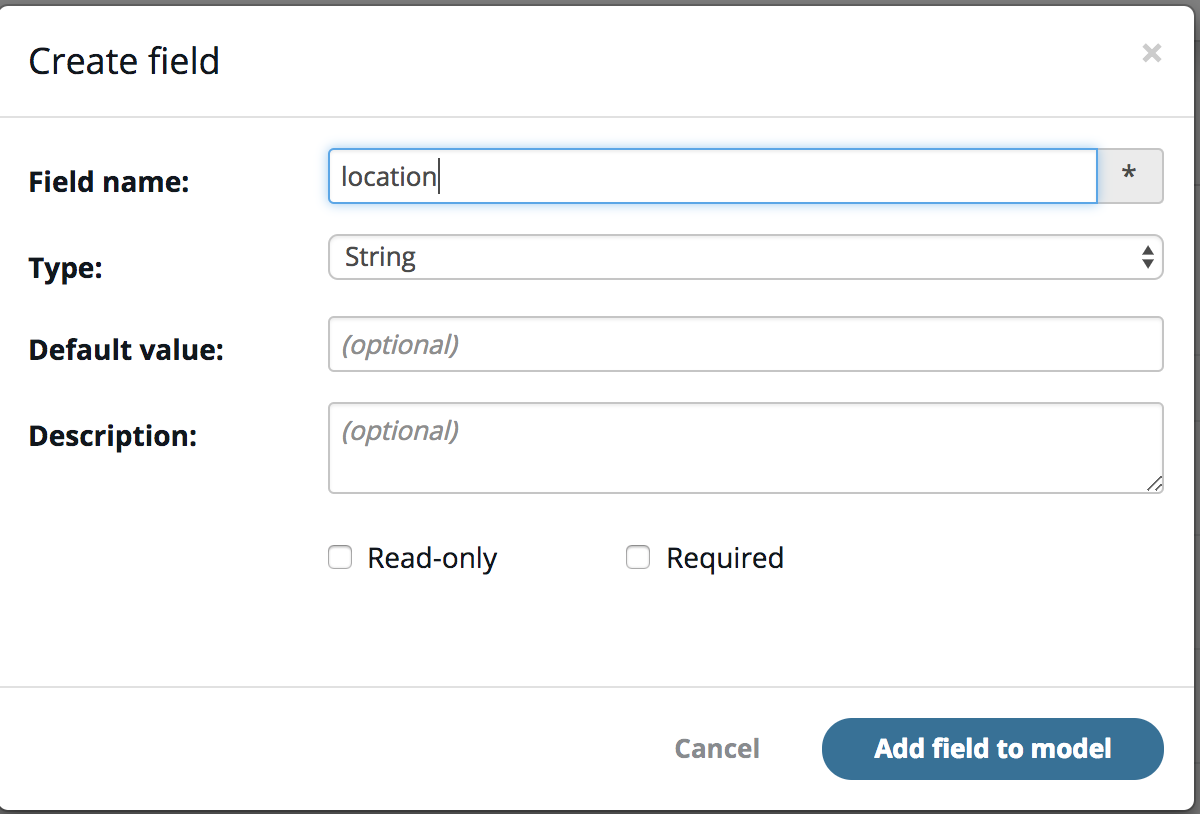Click the Create field dialog title

[x=124, y=62]
